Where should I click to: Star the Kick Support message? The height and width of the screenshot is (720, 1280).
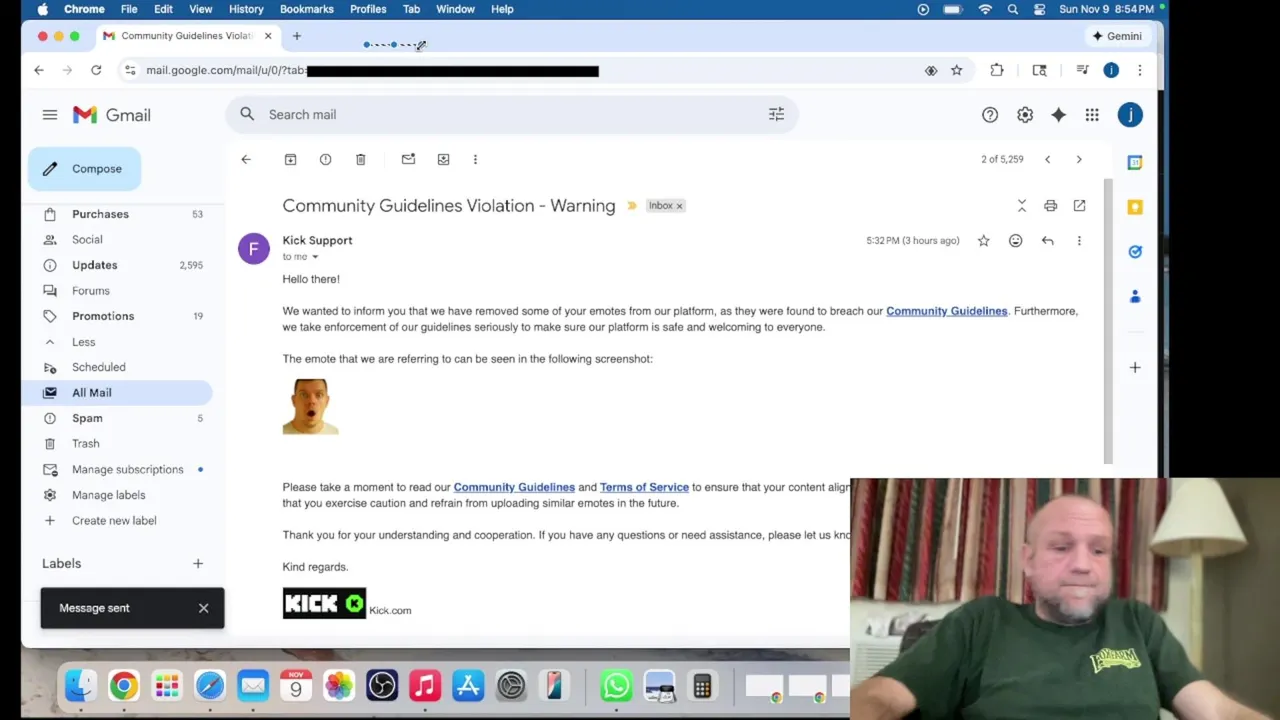pyautogui.click(x=983, y=241)
